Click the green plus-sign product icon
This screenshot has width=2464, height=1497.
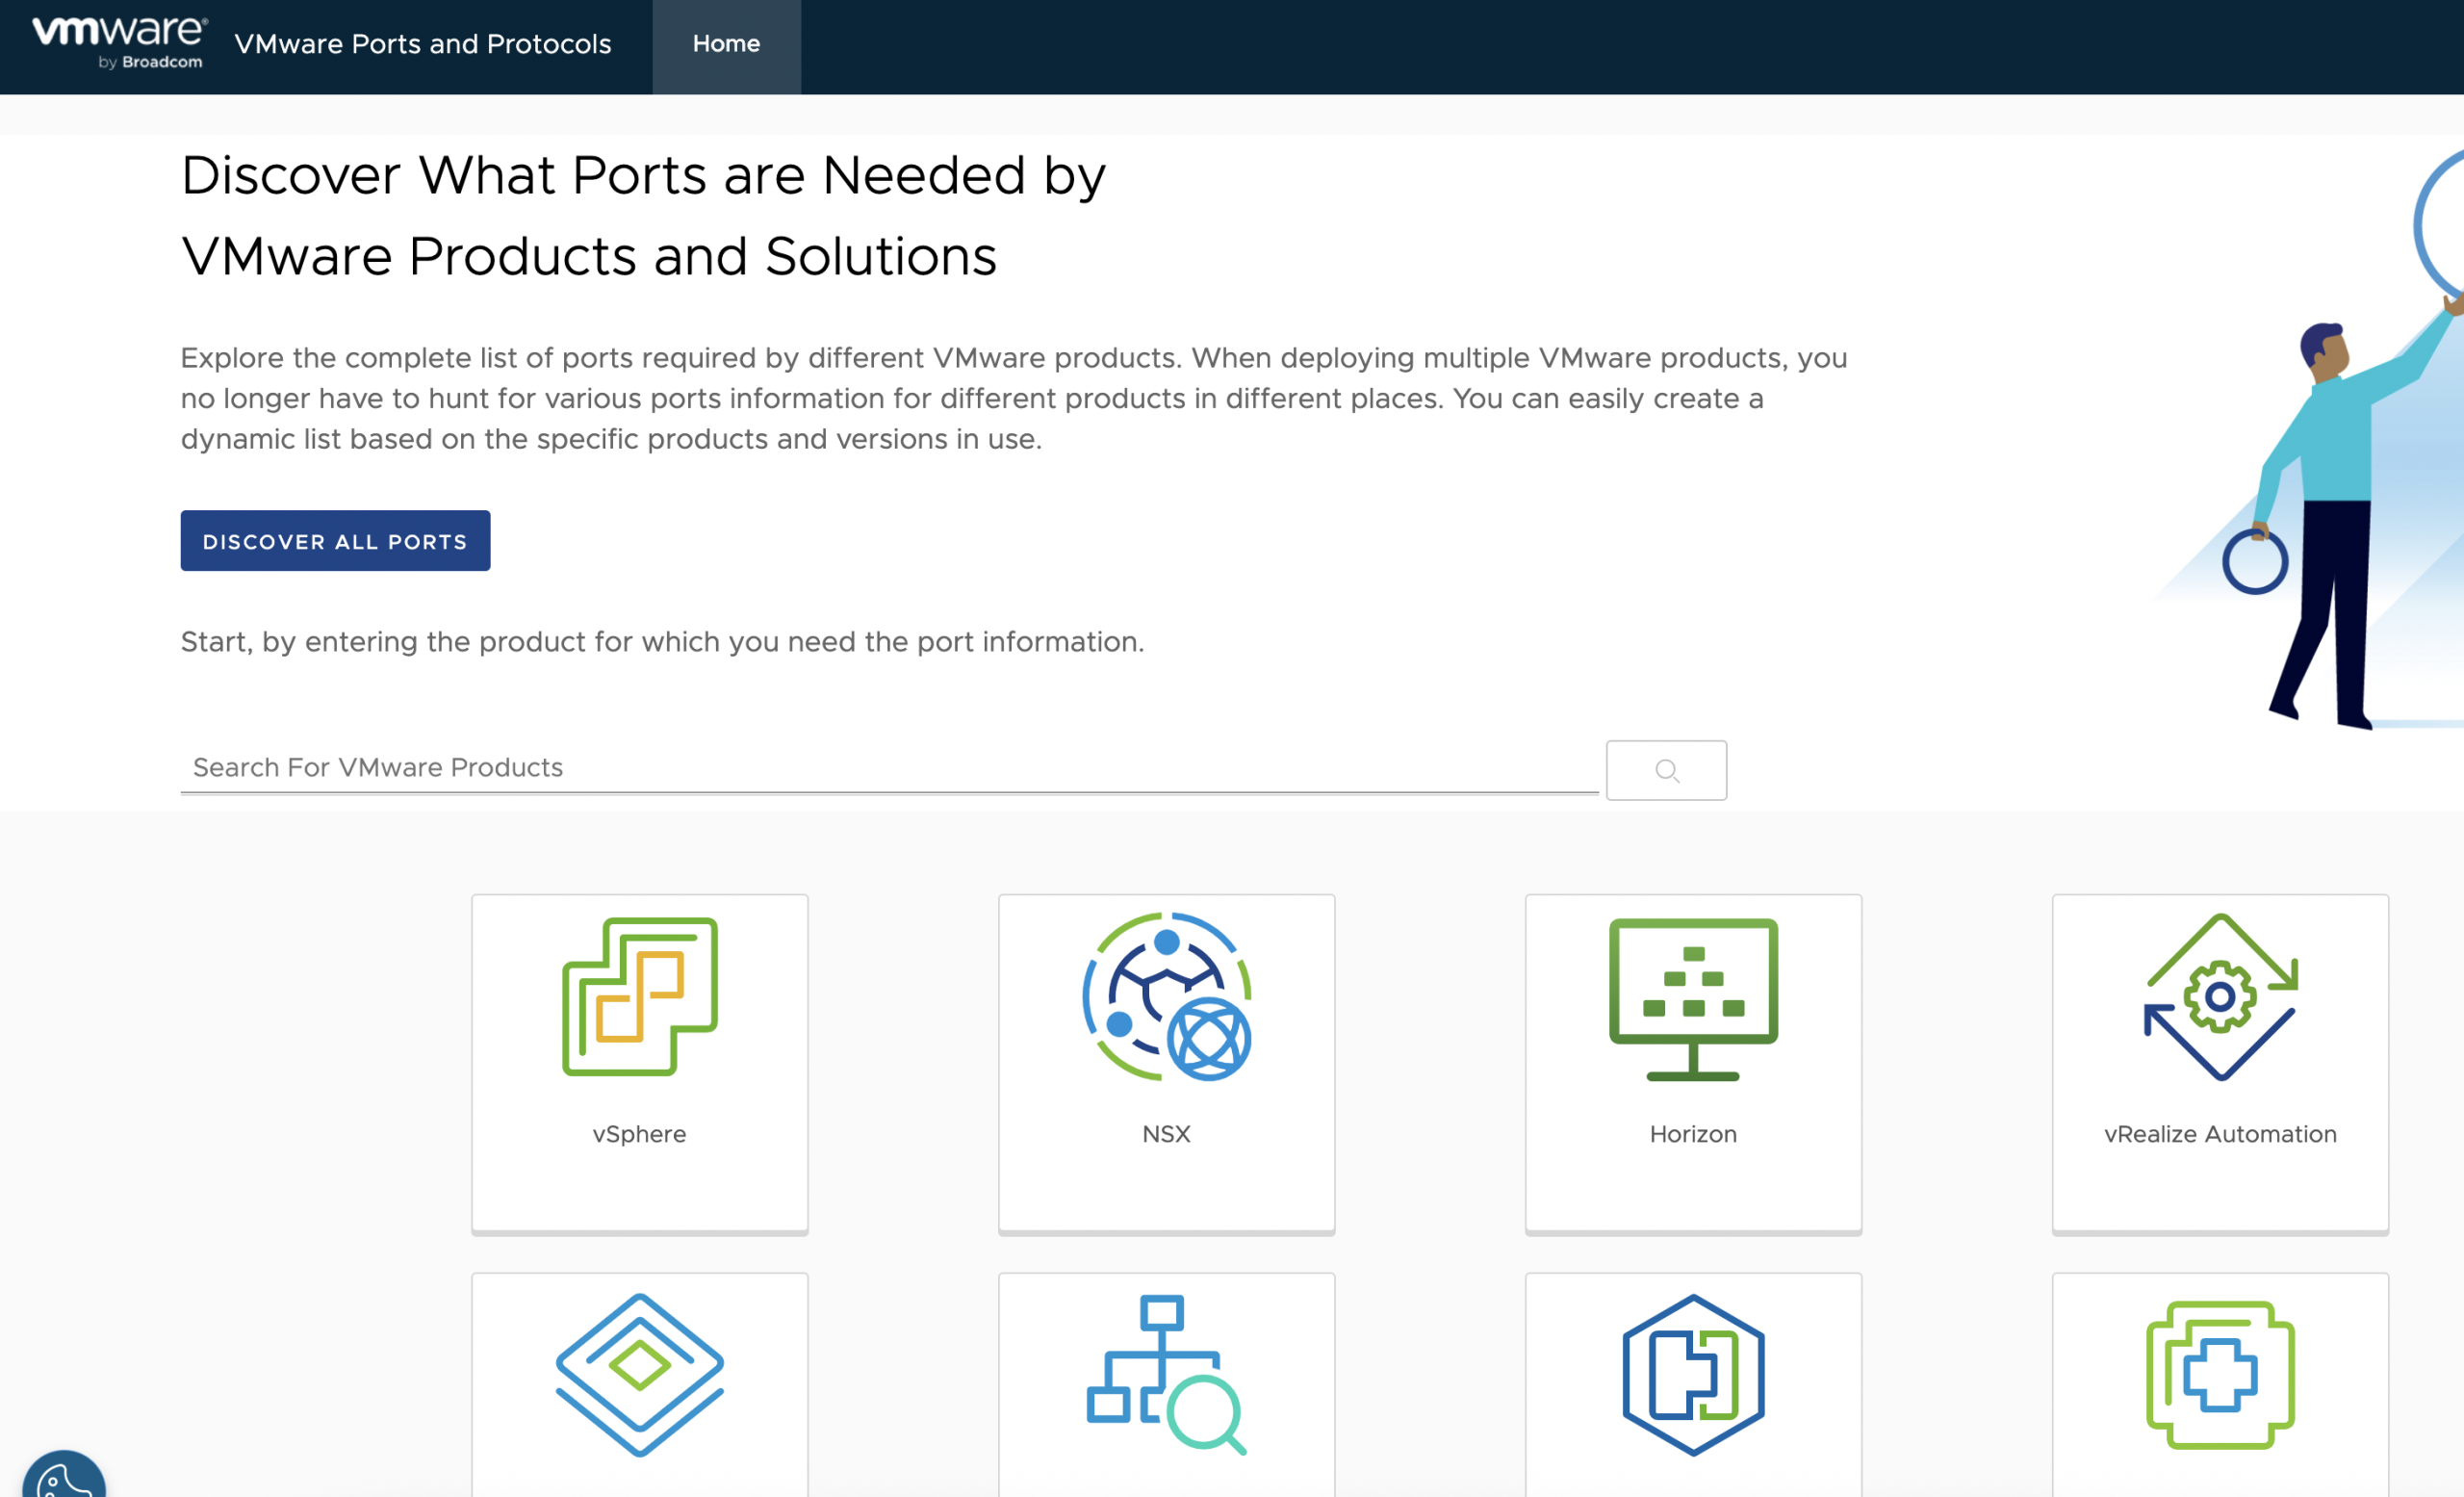(2220, 1374)
